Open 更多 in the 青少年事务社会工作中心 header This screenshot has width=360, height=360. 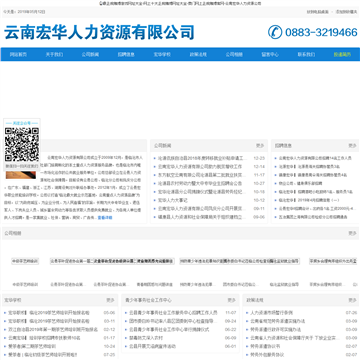232,300
